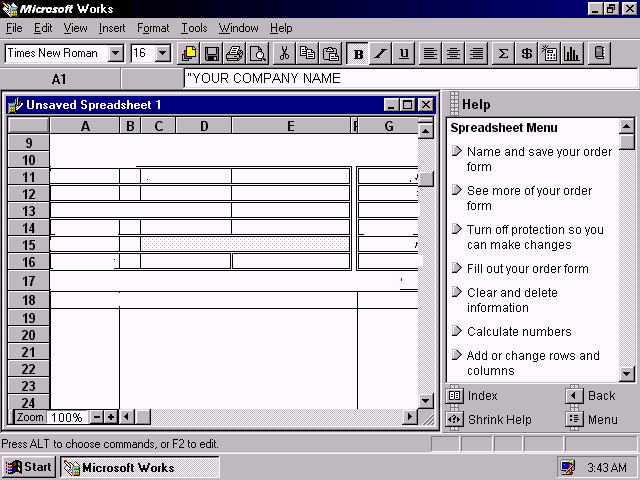The width and height of the screenshot is (640, 480).
Task: Open the Edit menu
Action: tap(43, 28)
